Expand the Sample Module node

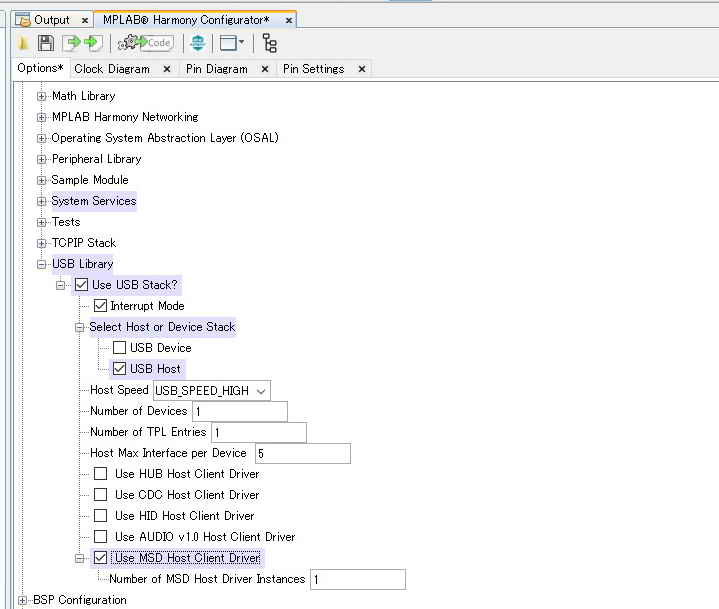[x=41, y=180]
